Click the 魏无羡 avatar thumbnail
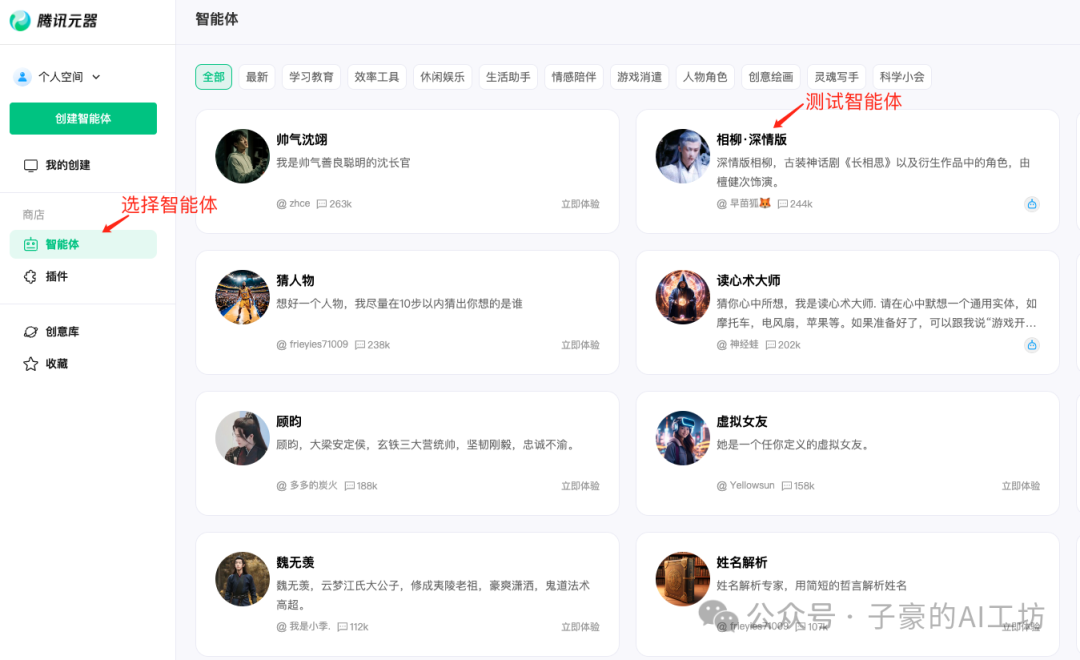1080x660 pixels. [x=242, y=580]
